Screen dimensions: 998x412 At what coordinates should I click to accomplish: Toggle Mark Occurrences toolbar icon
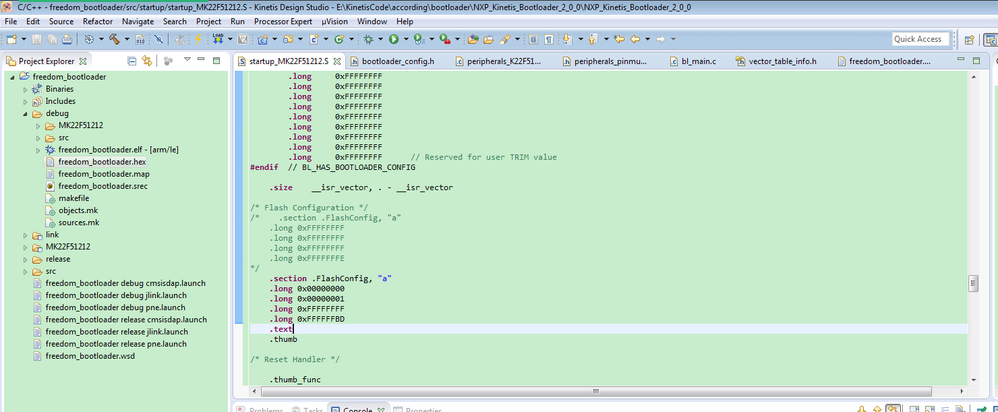coord(533,39)
